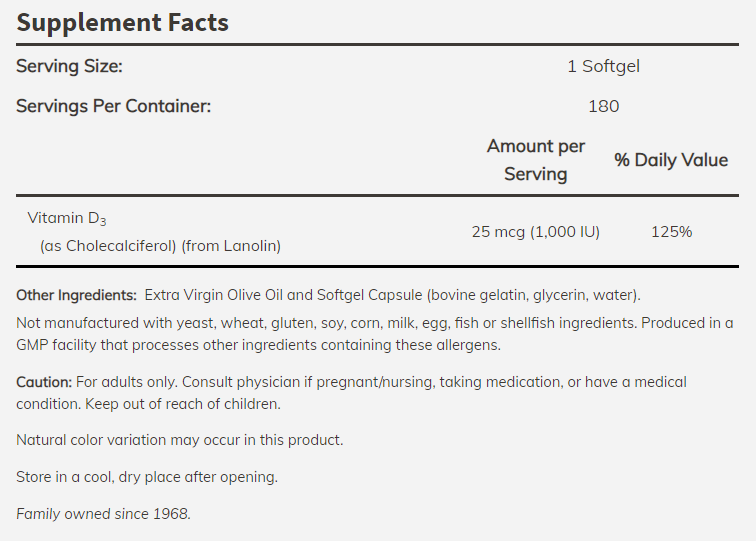Click the 180 servings value
Viewport: 756px width, 541px height.
(x=603, y=106)
